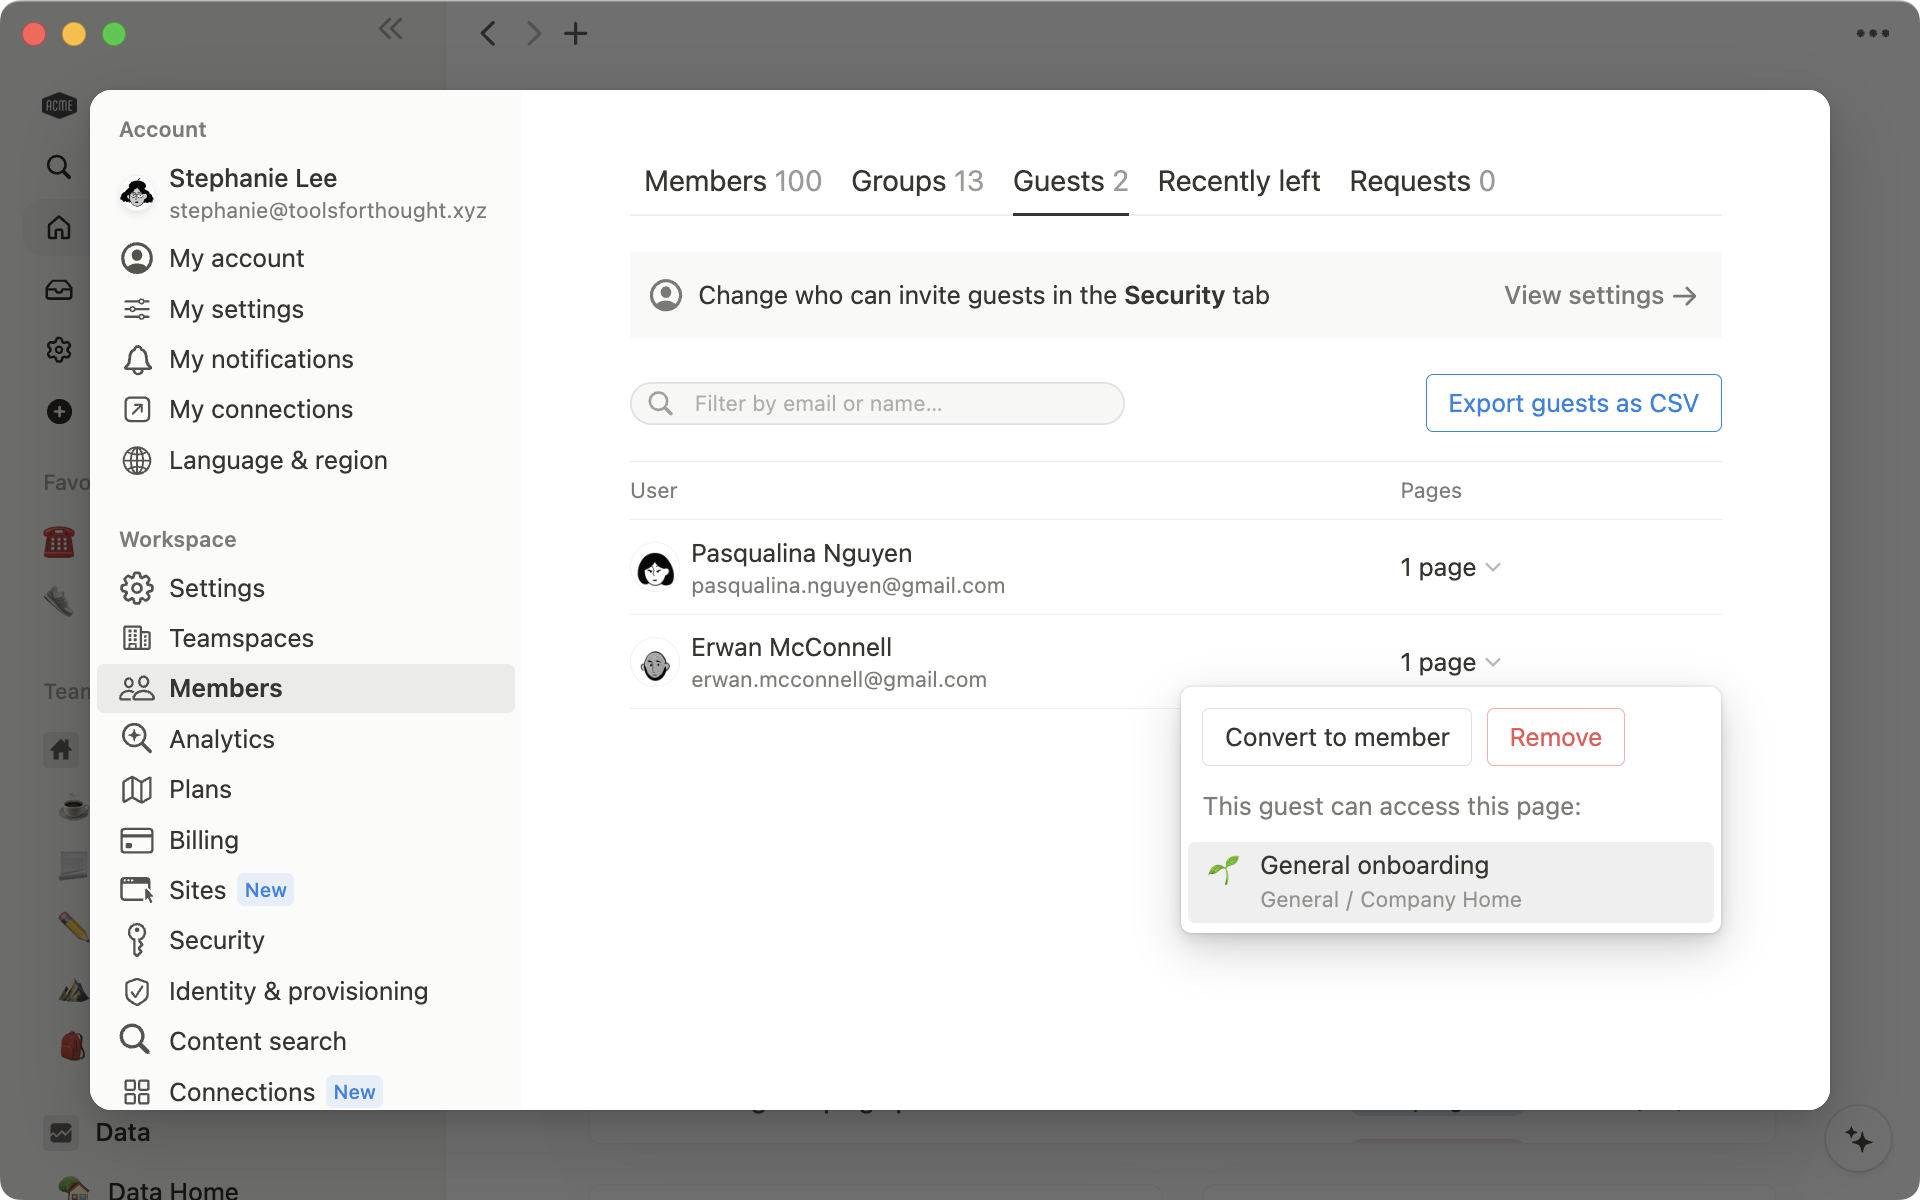Open Billing settings icon
The image size is (1920, 1200).
135,839
